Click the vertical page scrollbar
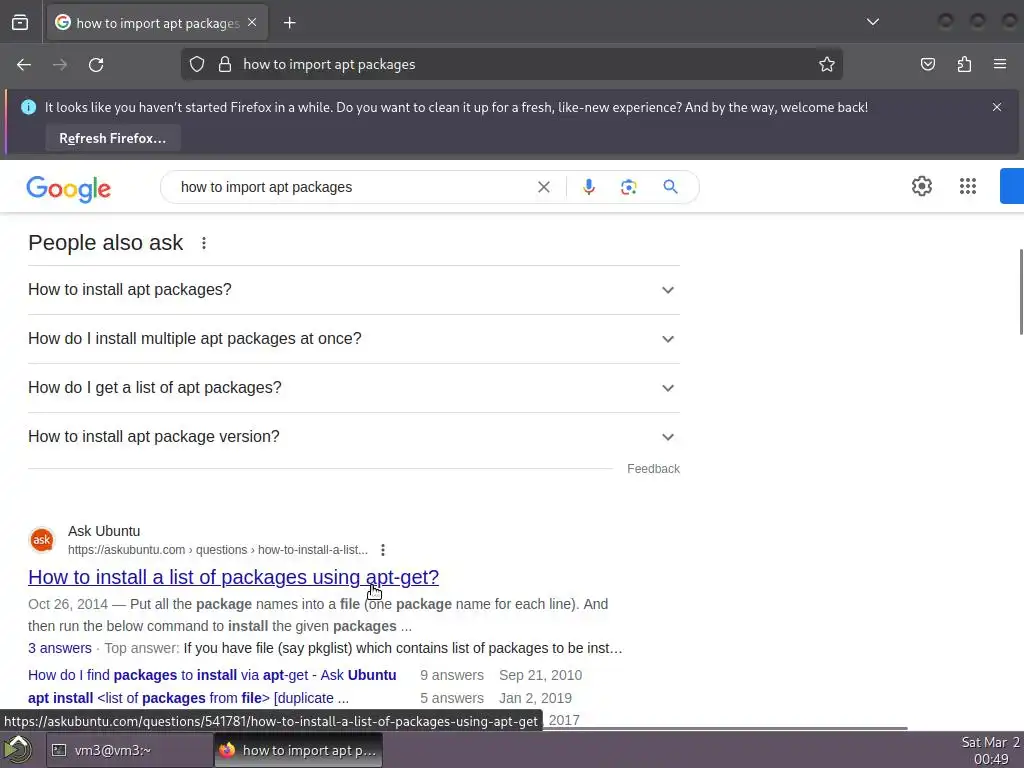This screenshot has width=1024, height=768. (x=1020, y=293)
